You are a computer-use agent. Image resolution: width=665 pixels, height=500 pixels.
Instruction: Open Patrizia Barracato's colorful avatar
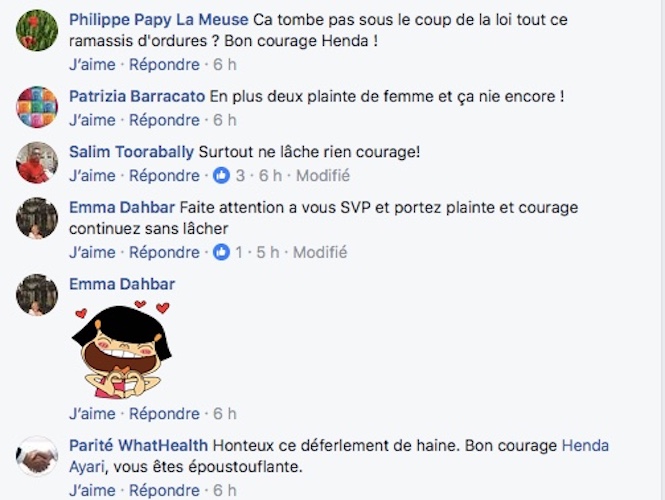click(x=37, y=107)
